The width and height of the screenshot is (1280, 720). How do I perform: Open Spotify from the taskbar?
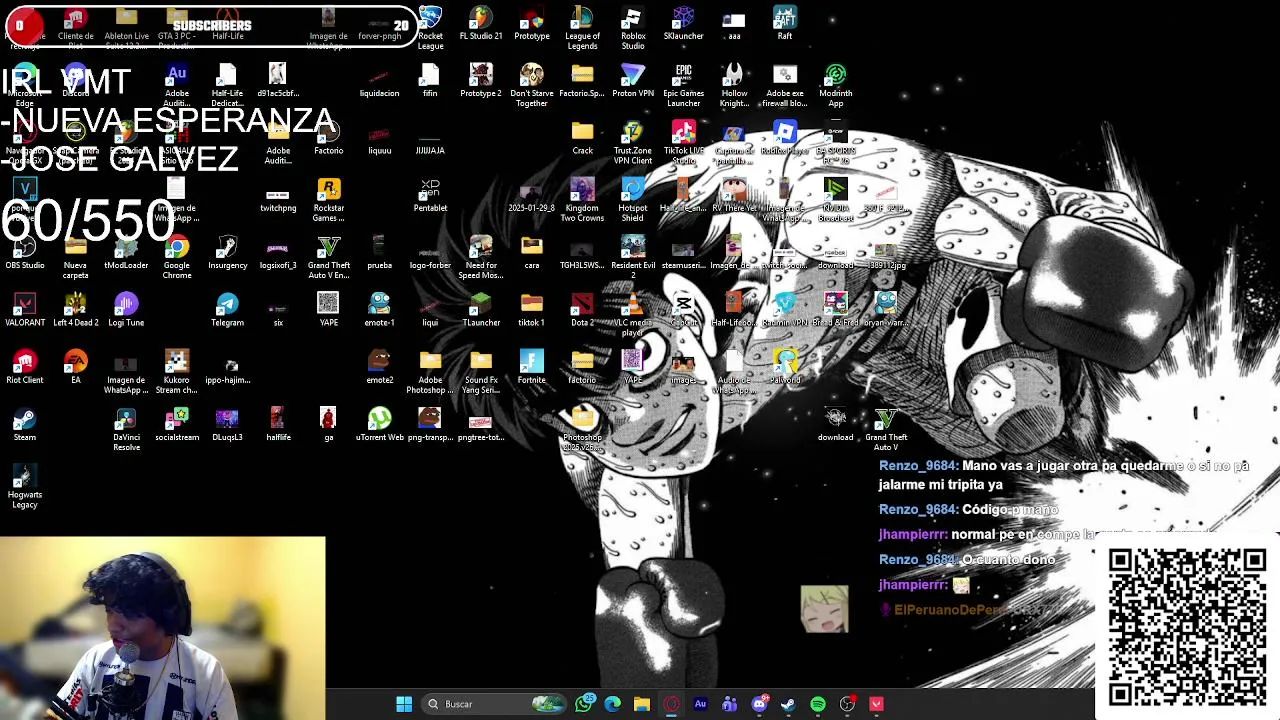(818, 704)
